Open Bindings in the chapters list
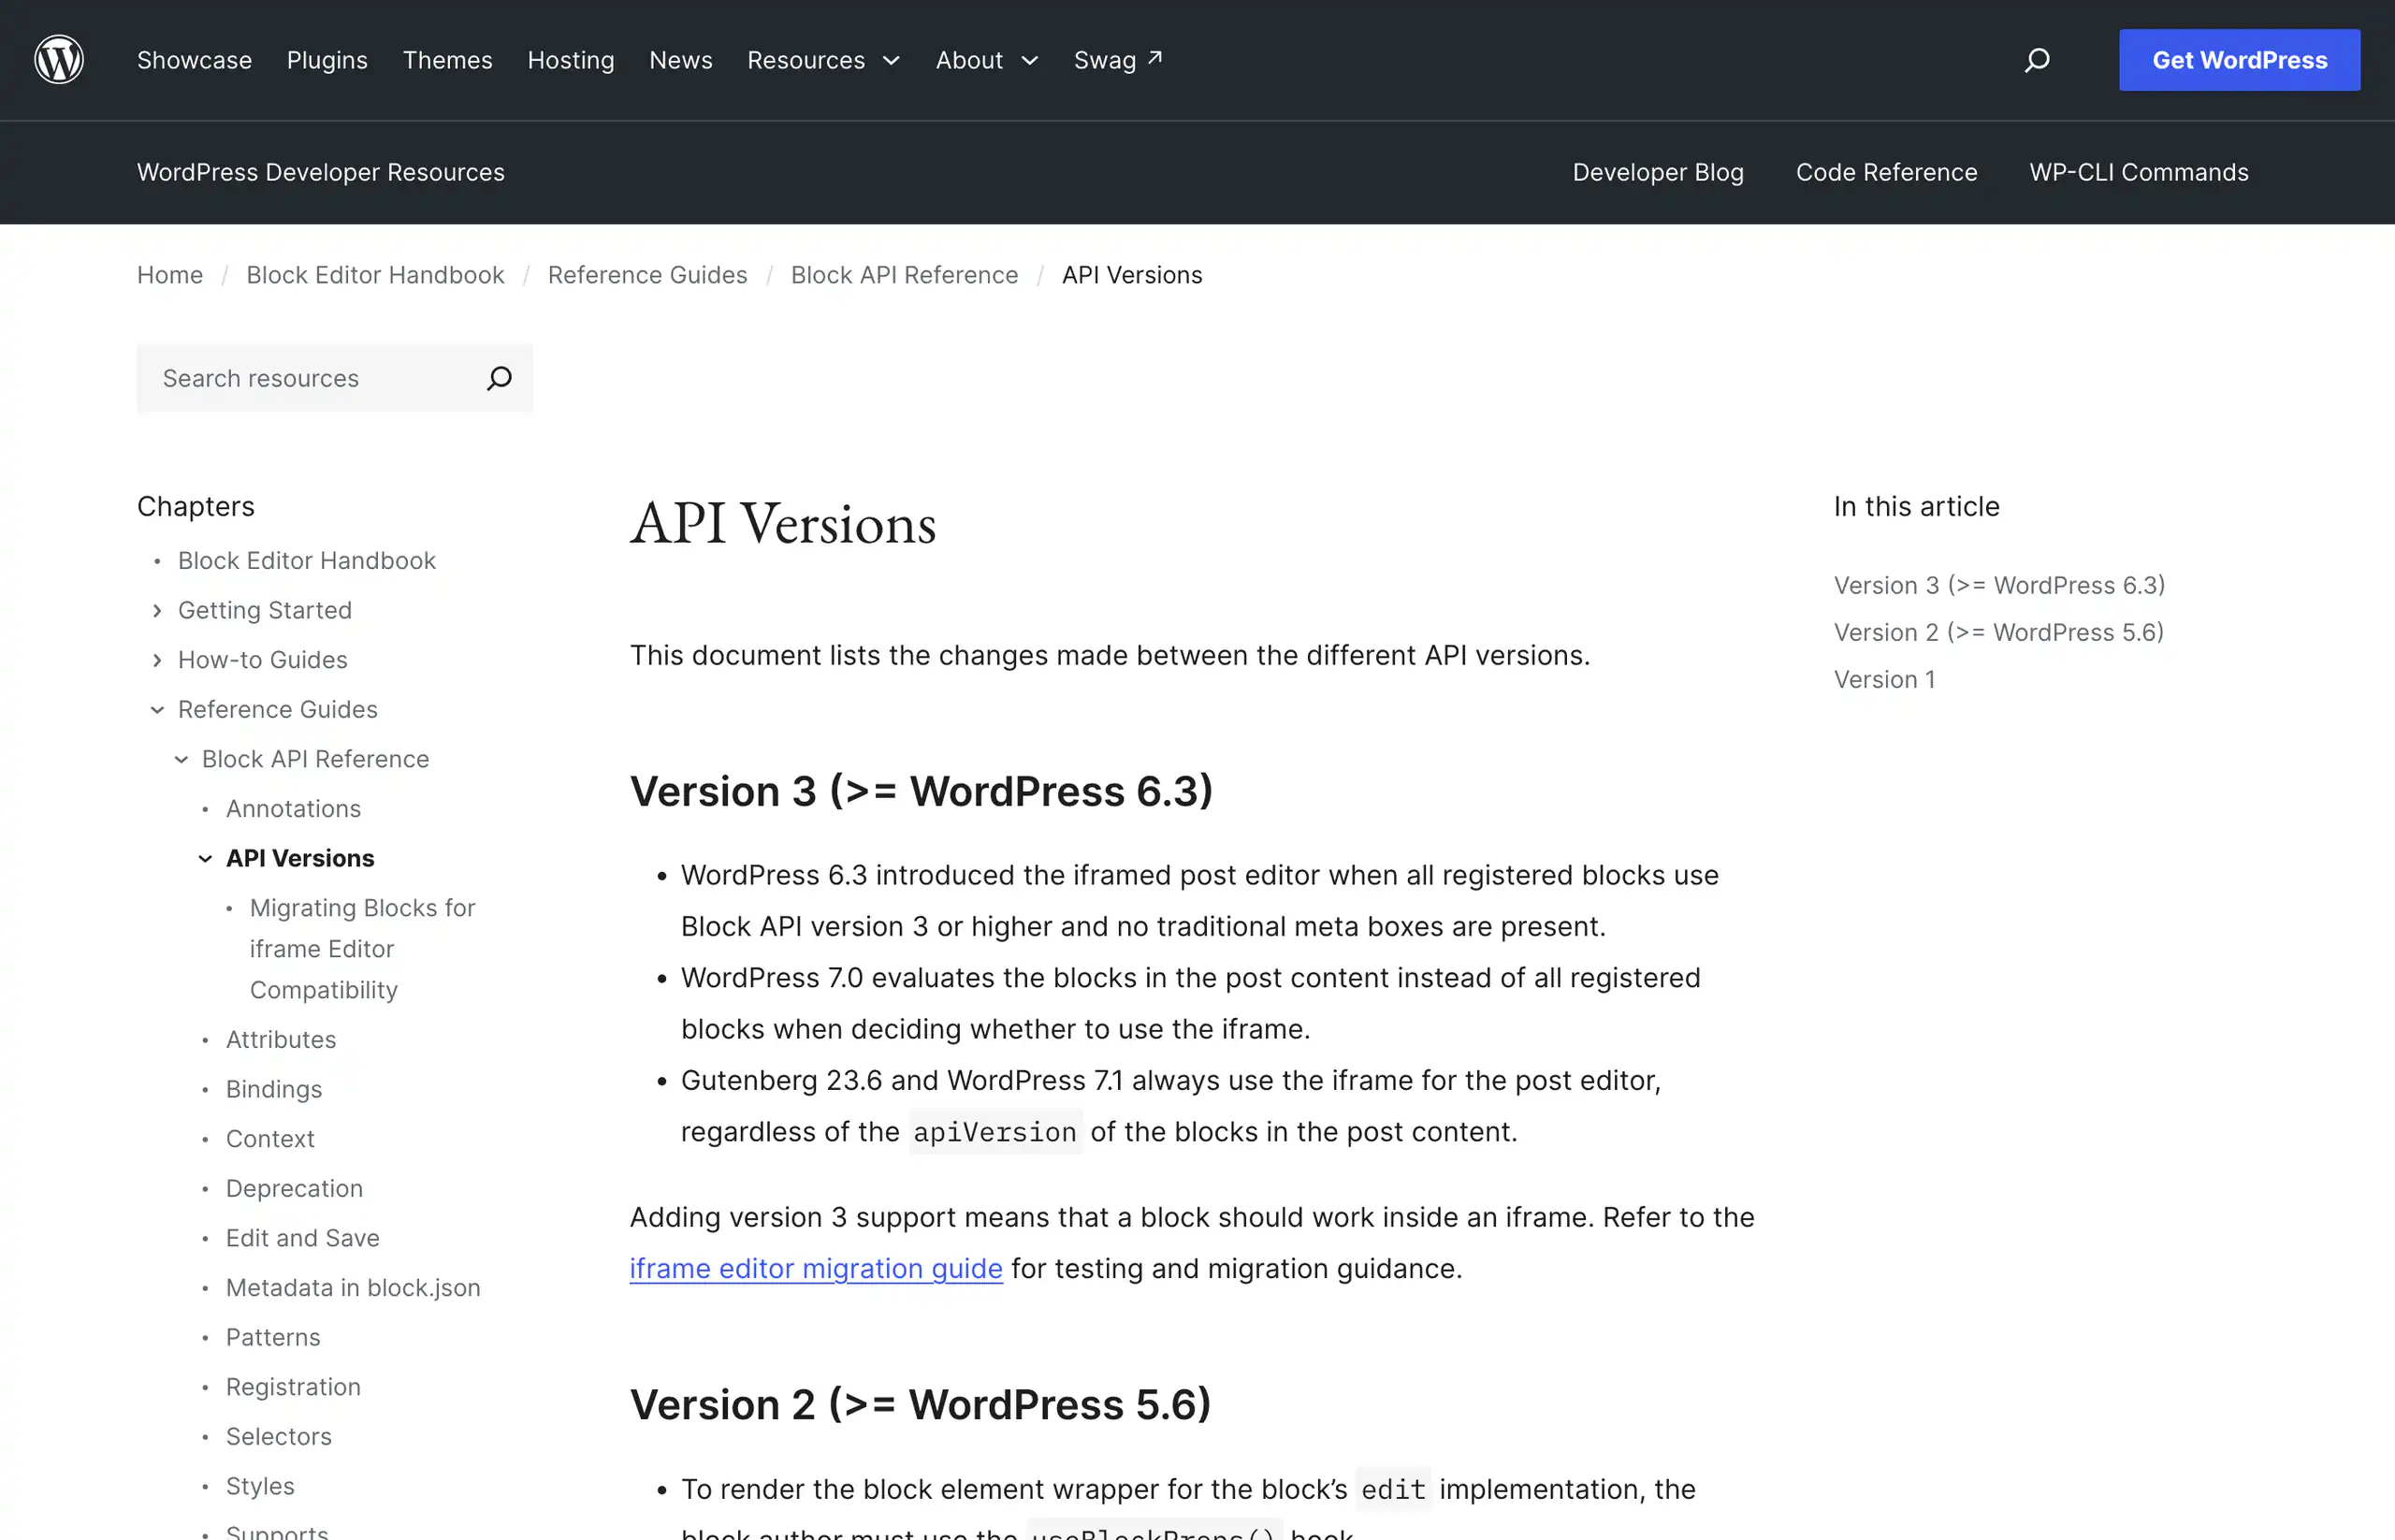 coord(274,1089)
